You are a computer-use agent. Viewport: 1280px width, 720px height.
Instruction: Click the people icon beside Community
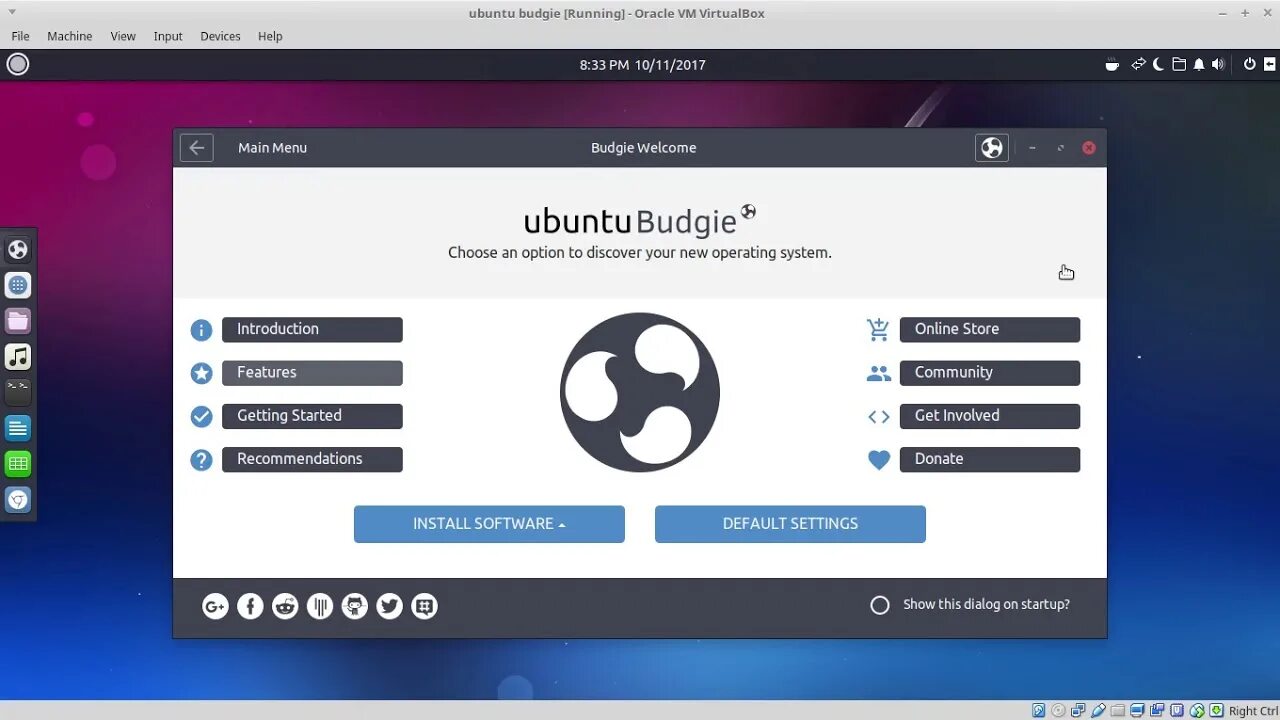tap(878, 373)
